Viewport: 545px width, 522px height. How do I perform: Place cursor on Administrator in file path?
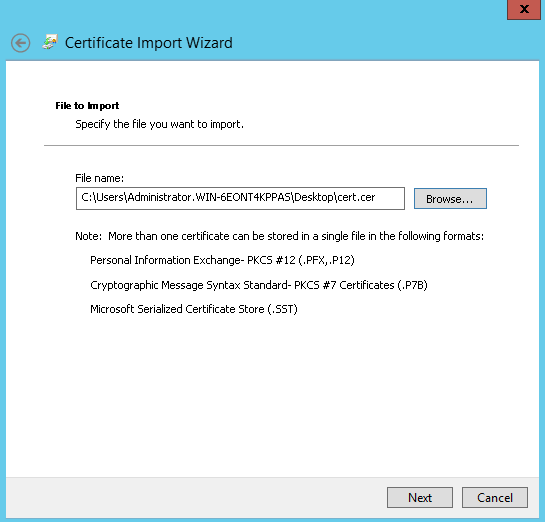[159, 197]
